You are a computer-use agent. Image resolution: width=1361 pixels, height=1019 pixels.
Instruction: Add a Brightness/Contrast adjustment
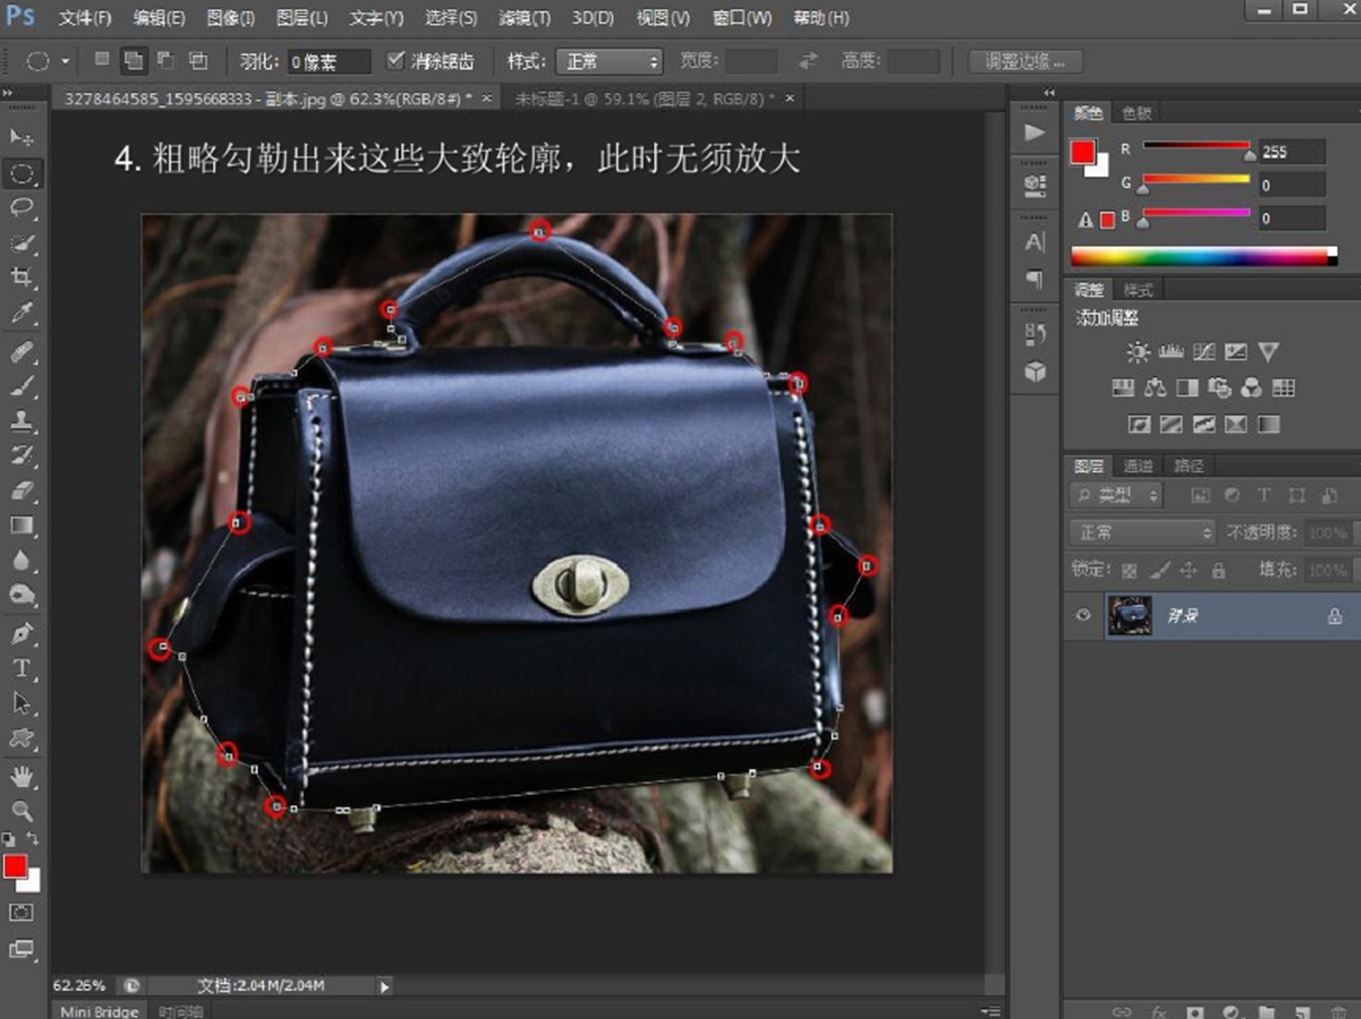[x=1137, y=352]
